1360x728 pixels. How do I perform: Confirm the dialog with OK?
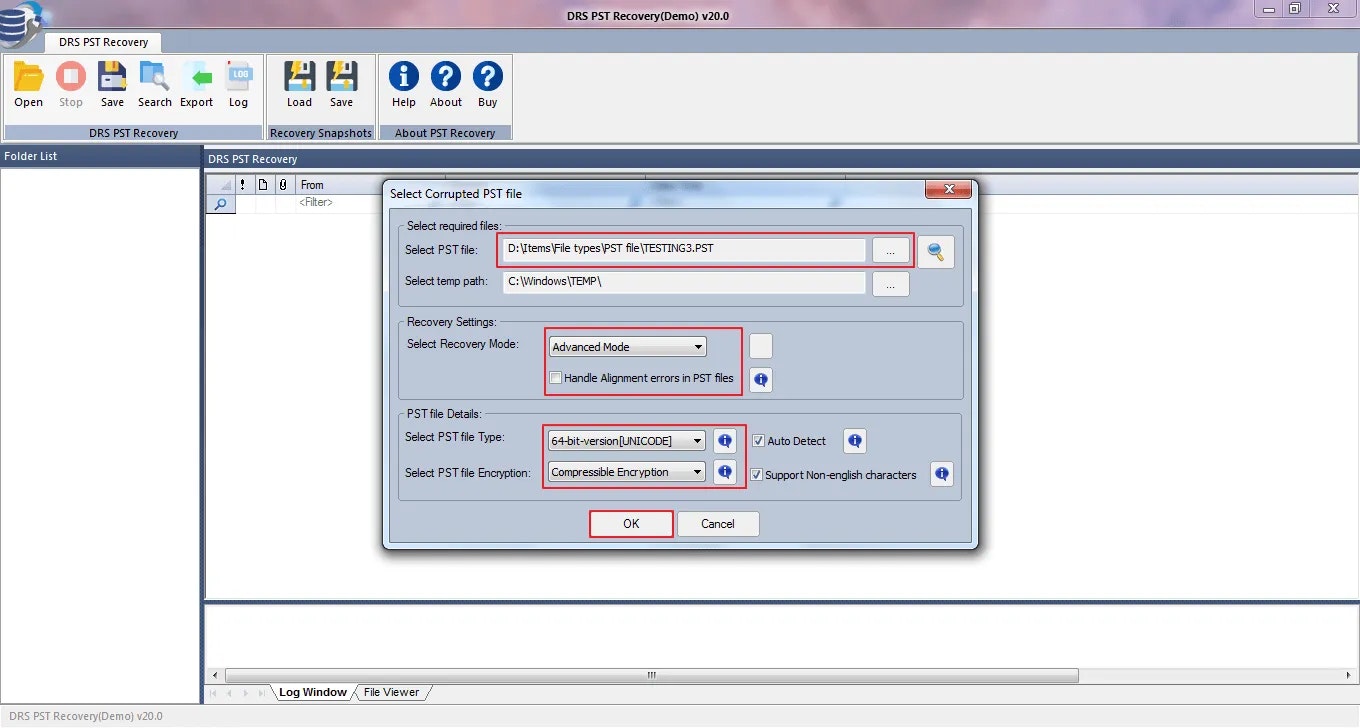[631, 524]
